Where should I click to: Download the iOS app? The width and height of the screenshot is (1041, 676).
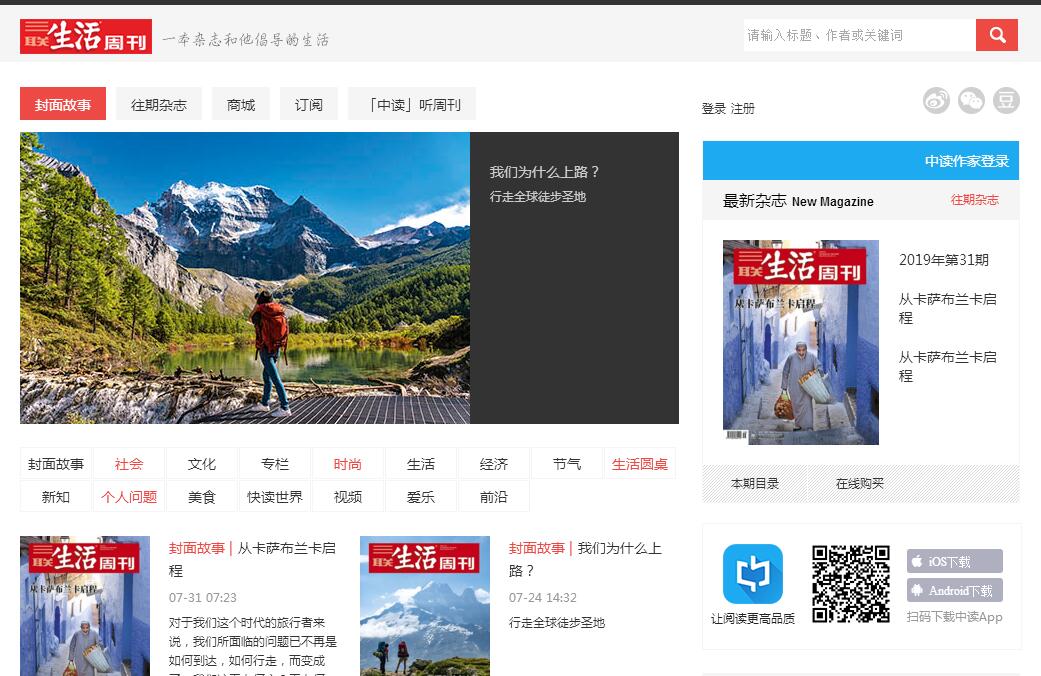coord(954,561)
